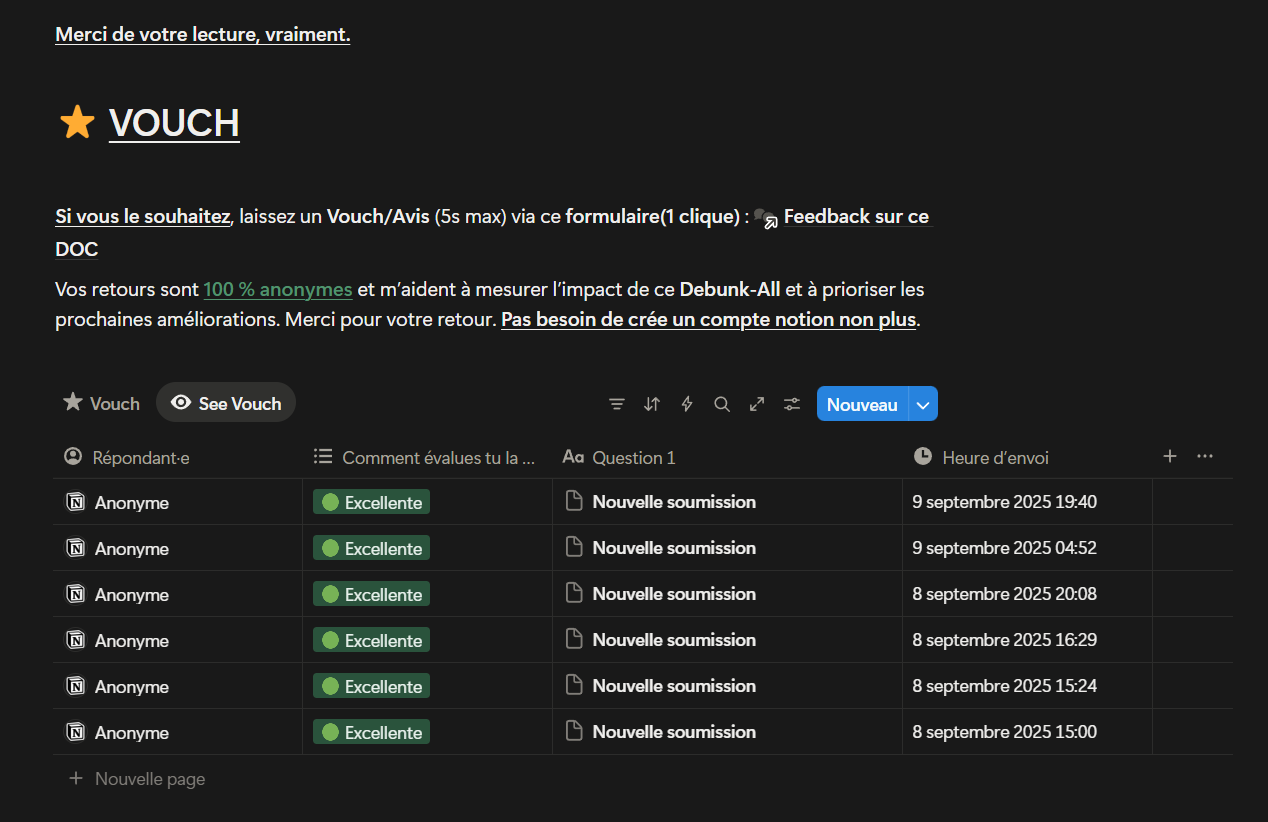Open Répondant·e column header menu
The image size is (1268, 822).
point(140,457)
